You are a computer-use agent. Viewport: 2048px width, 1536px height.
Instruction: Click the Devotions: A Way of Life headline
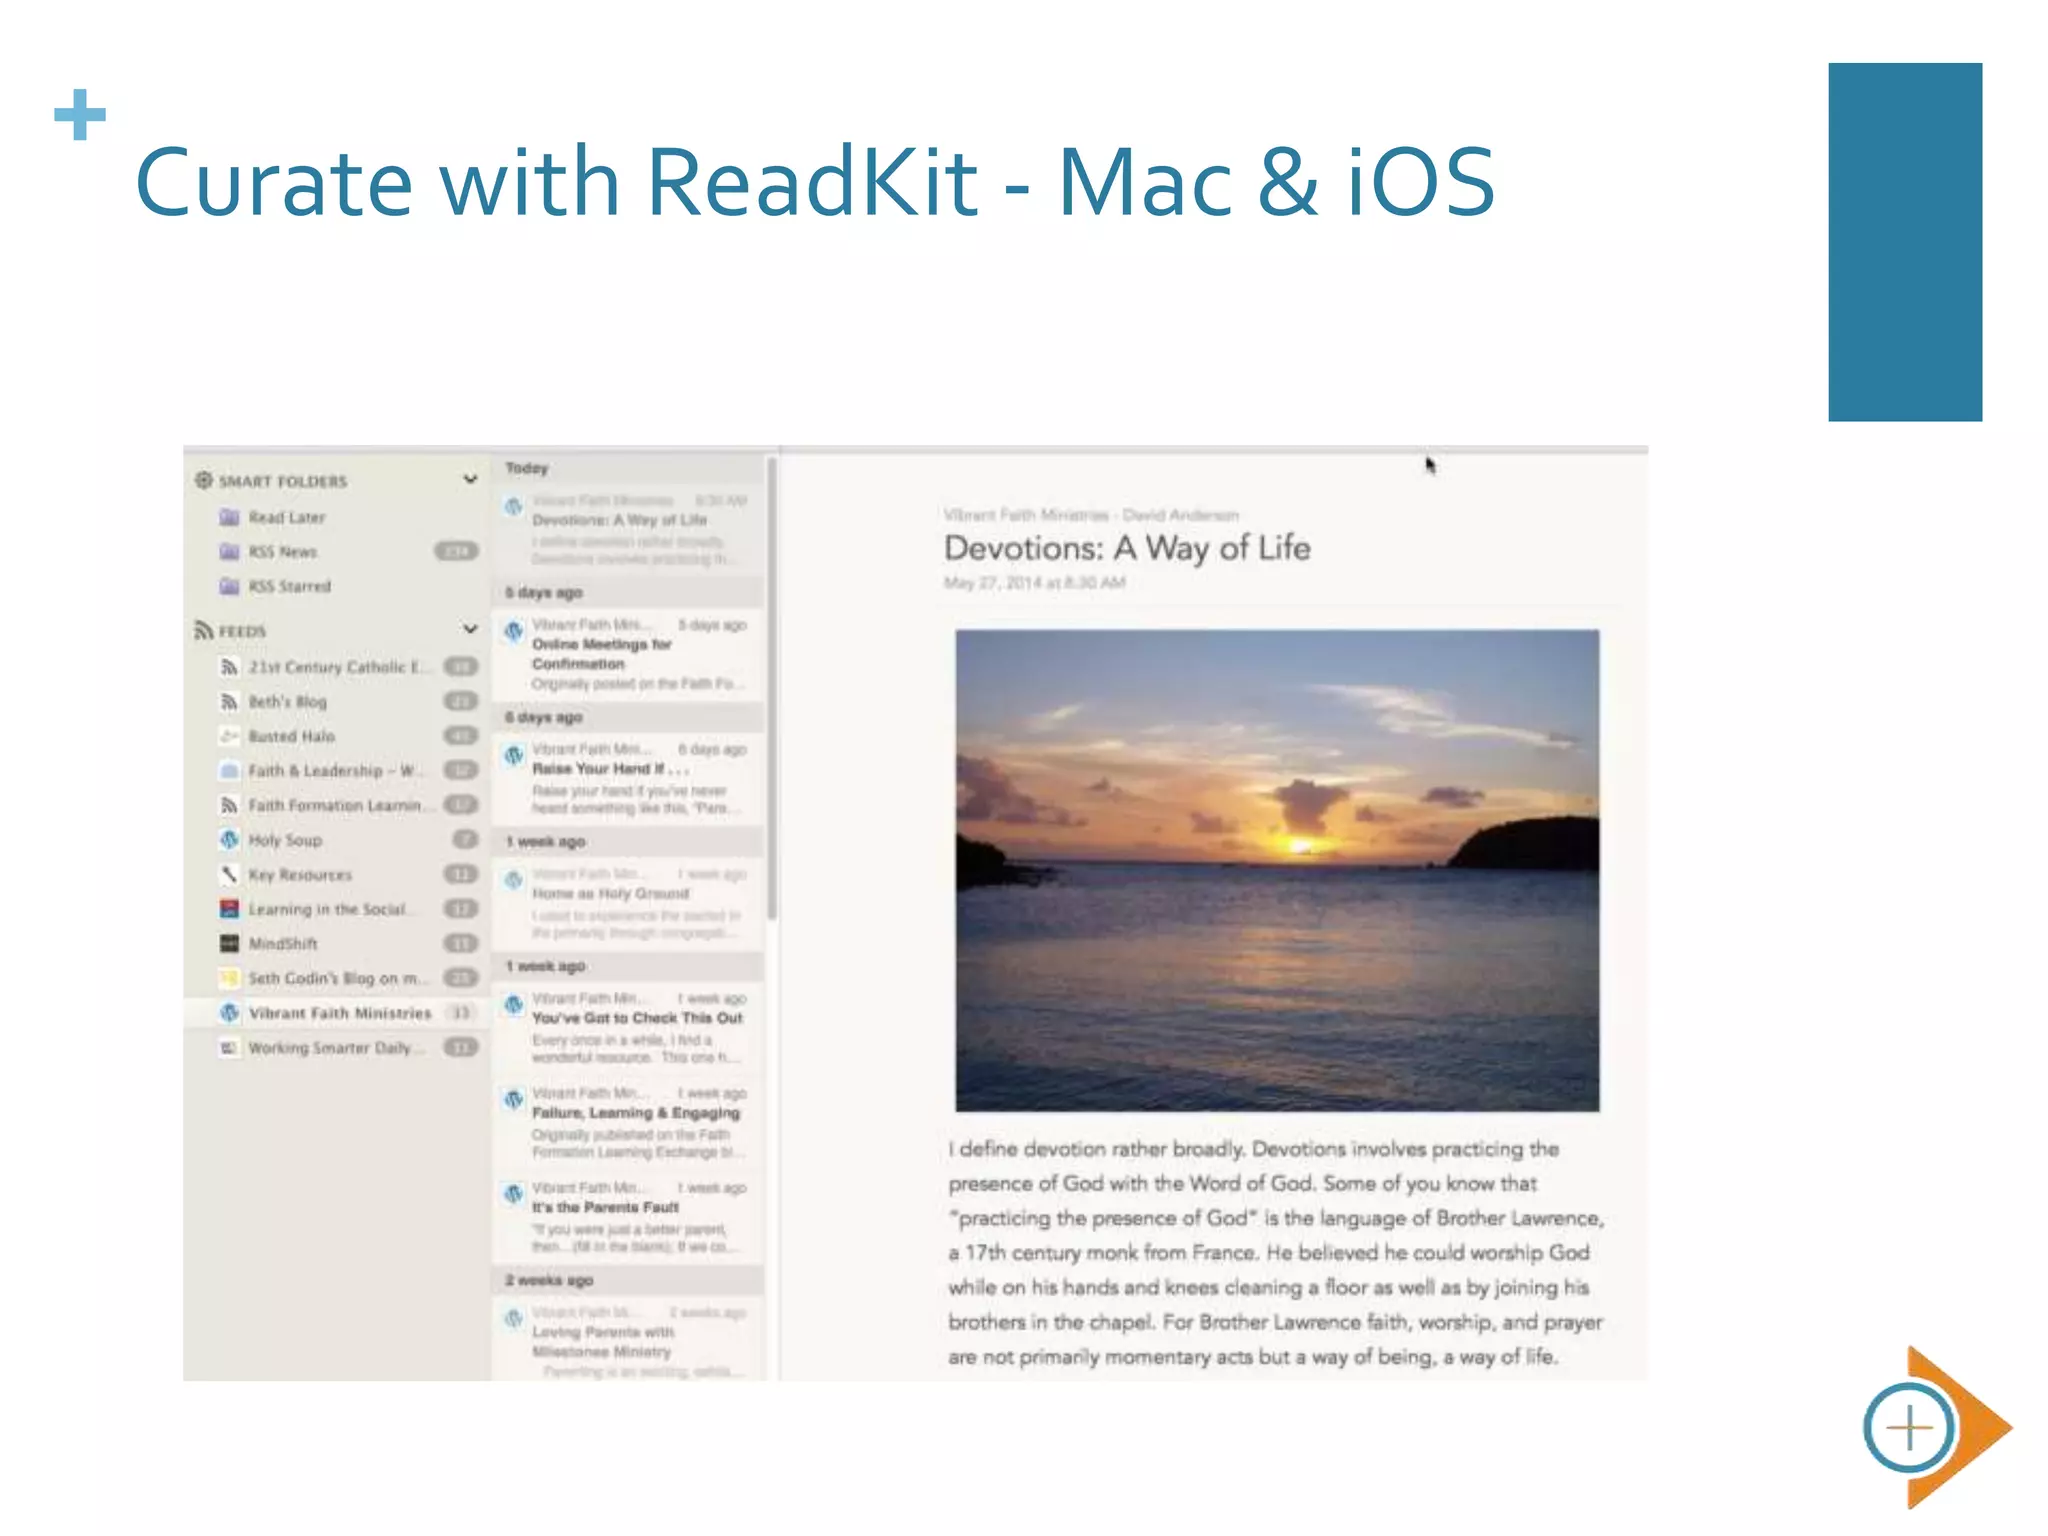point(1127,548)
